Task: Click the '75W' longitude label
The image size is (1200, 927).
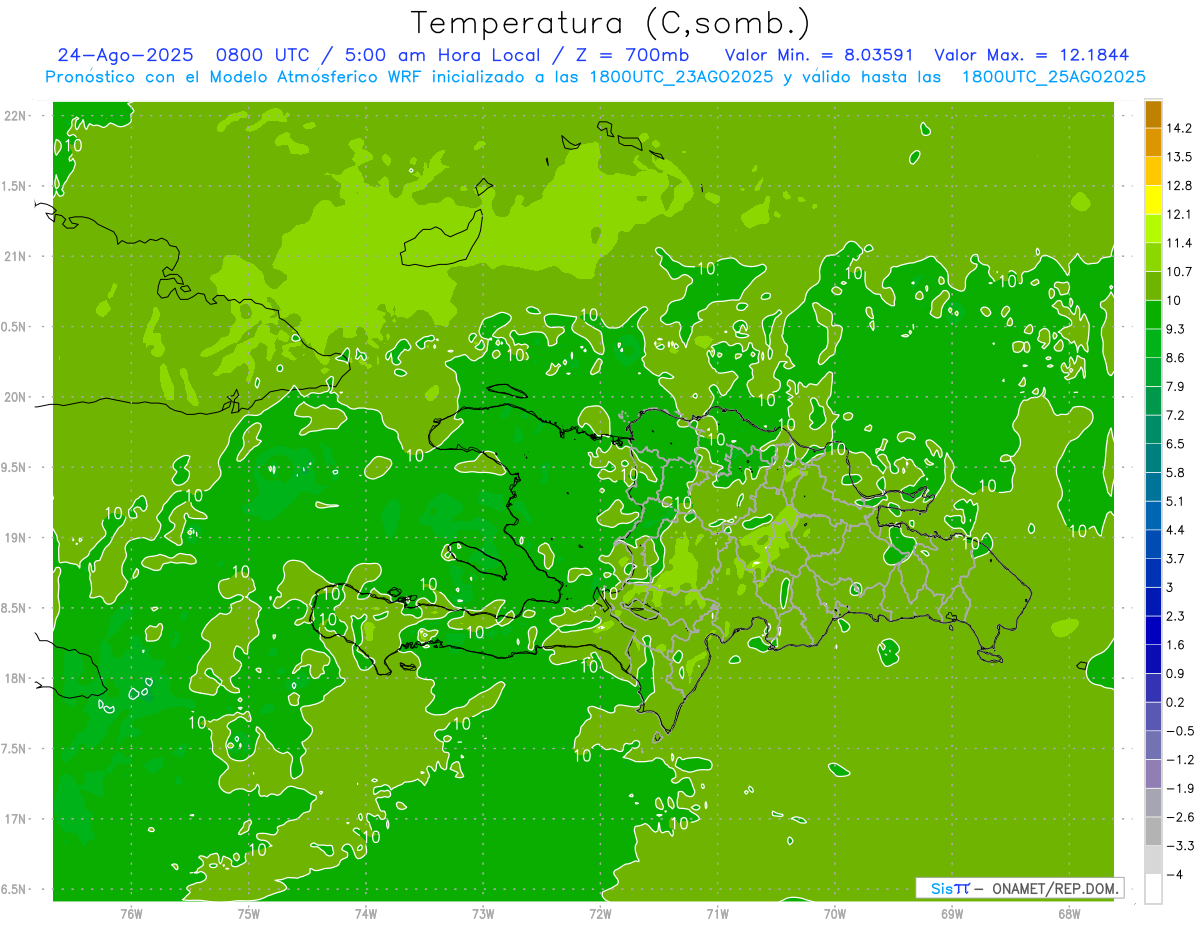Action: pos(248,913)
